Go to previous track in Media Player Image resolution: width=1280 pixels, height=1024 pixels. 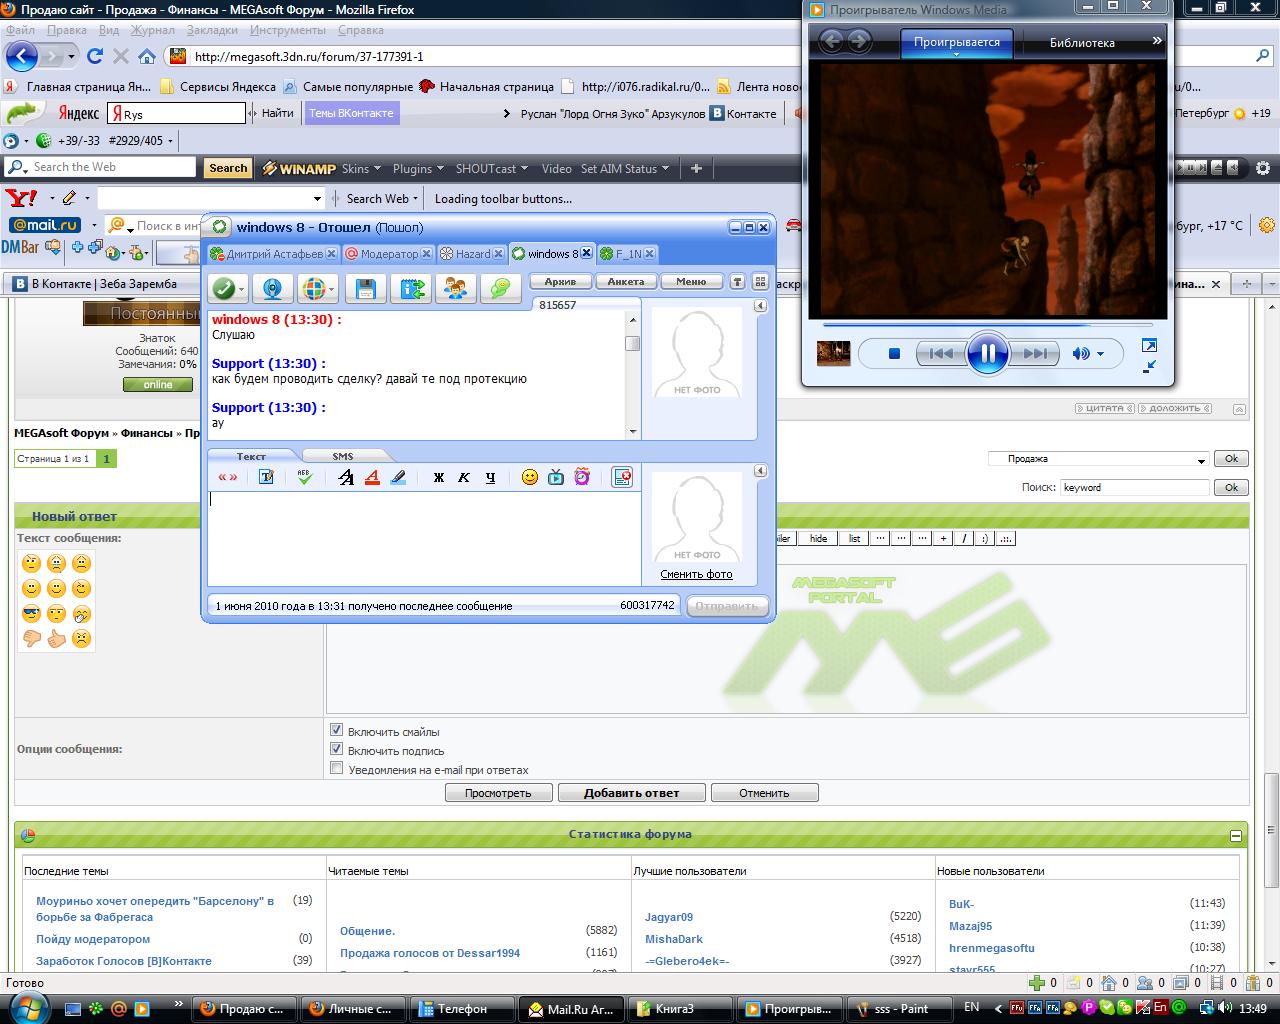coord(941,353)
